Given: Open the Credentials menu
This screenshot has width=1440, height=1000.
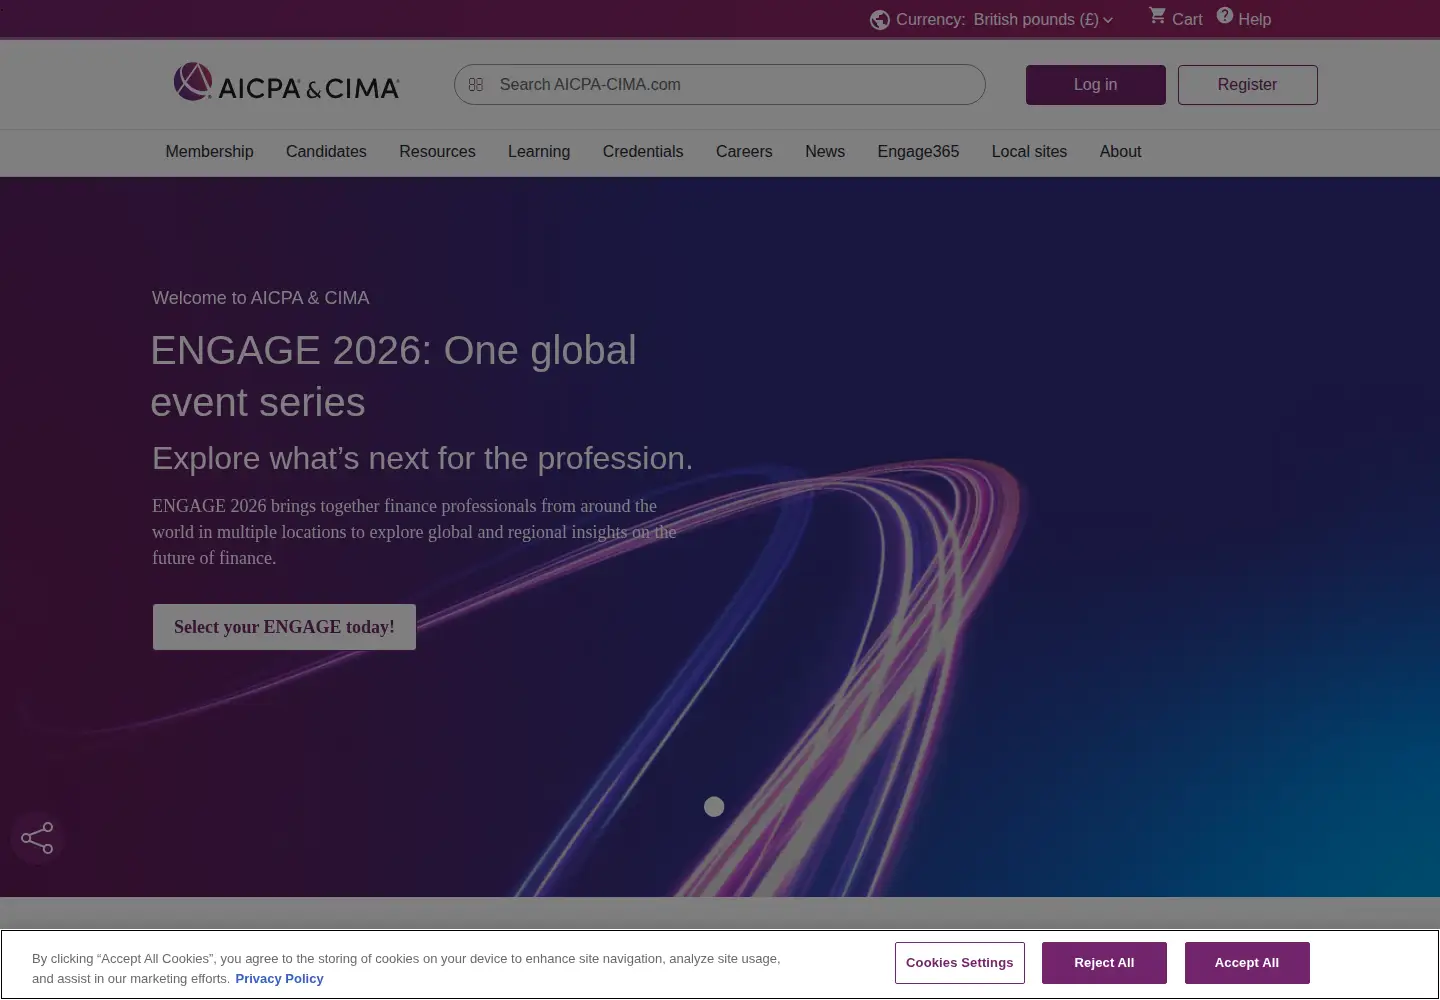Looking at the screenshot, I should 643,152.
